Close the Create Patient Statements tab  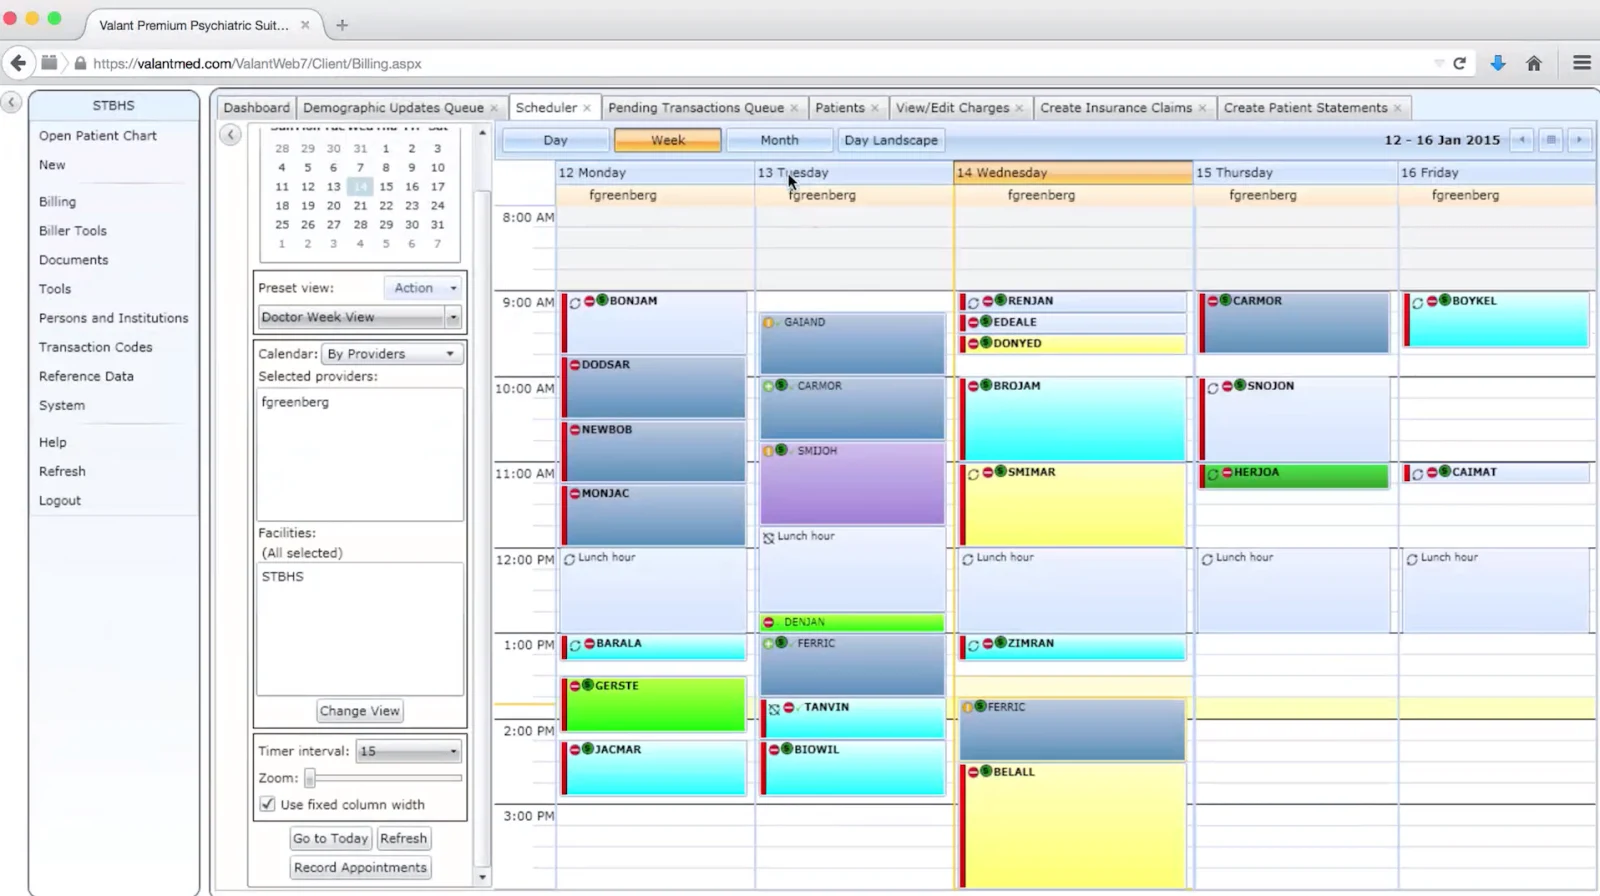[x=1397, y=108]
